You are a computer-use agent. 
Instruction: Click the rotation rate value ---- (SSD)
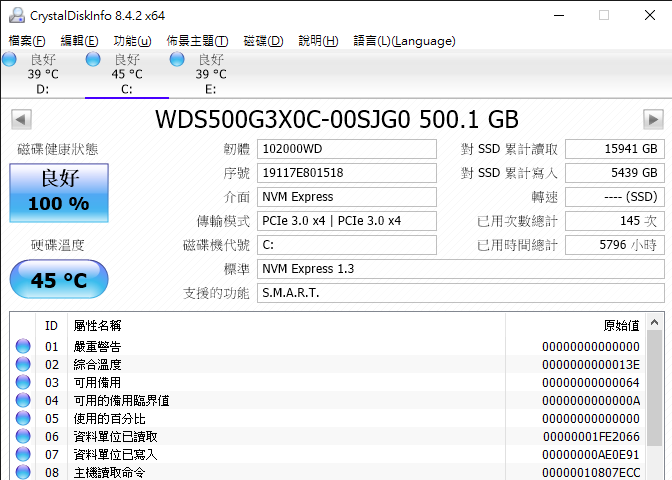click(615, 197)
